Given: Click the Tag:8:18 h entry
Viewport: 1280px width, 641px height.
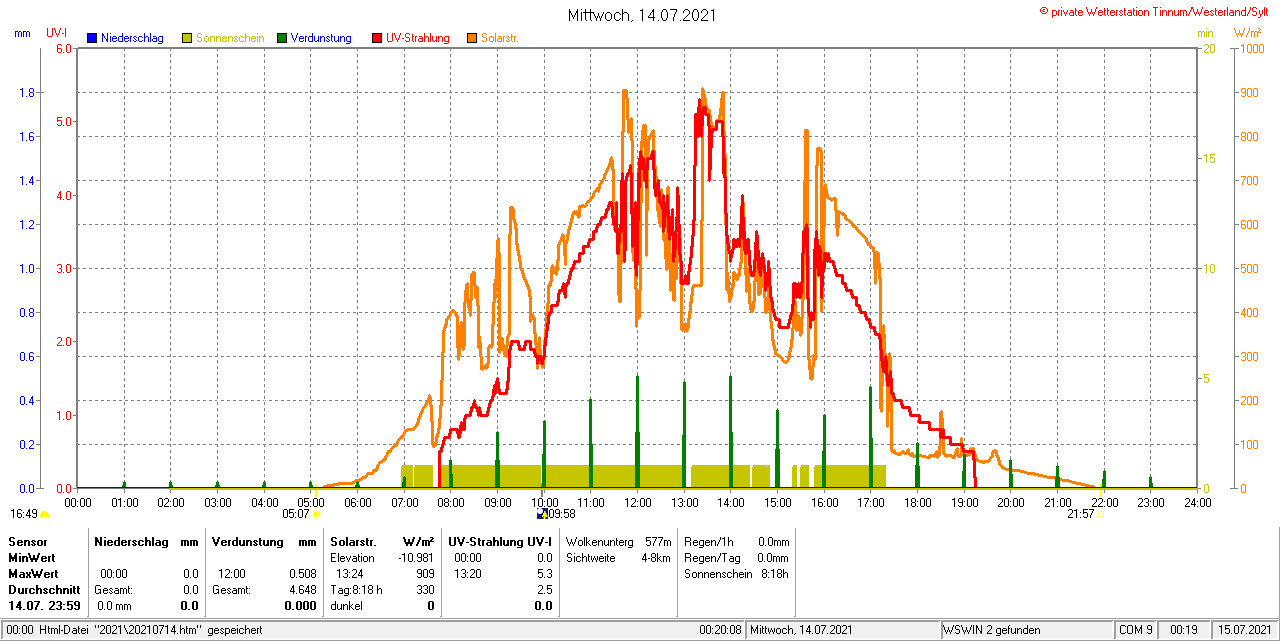Looking at the screenshot, I should [356, 590].
